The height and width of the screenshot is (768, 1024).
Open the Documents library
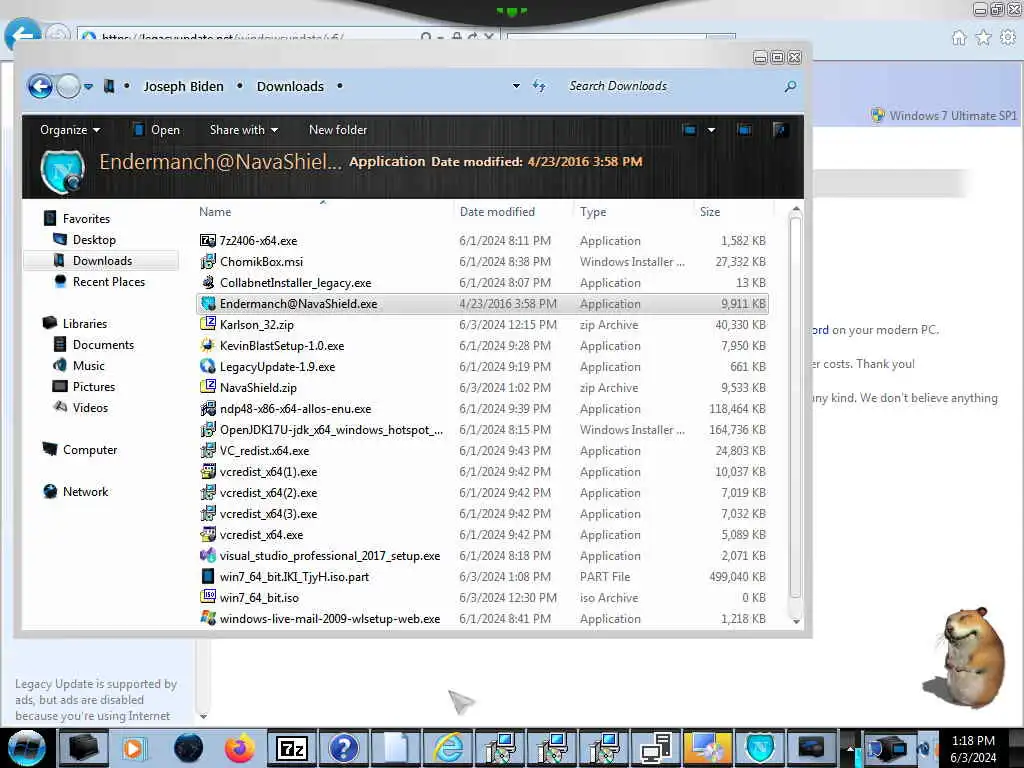(x=103, y=344)
